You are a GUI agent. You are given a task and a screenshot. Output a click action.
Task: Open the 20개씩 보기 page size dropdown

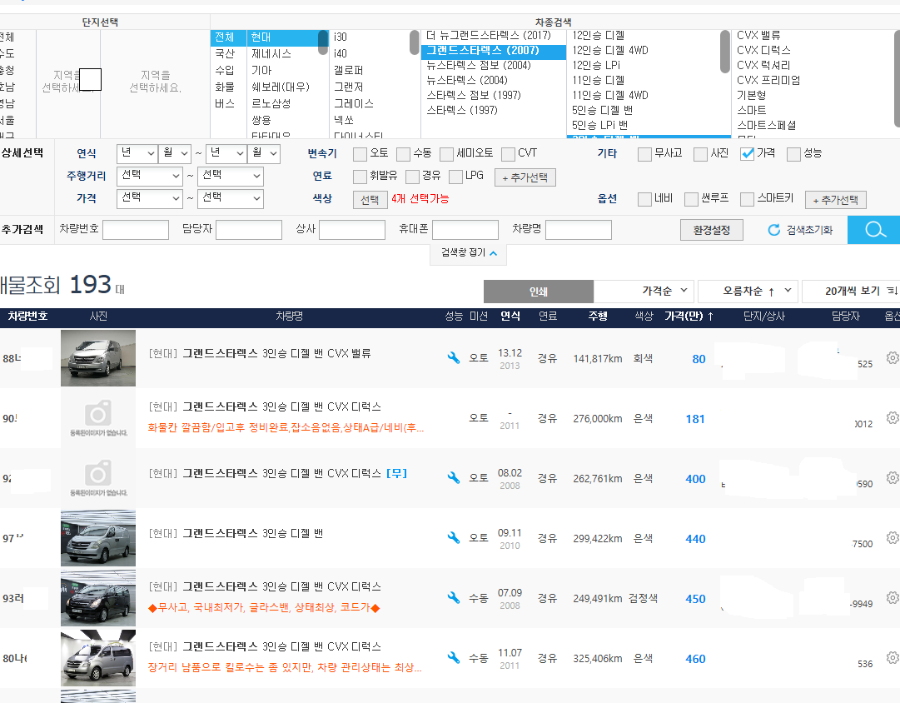(851, 291)
